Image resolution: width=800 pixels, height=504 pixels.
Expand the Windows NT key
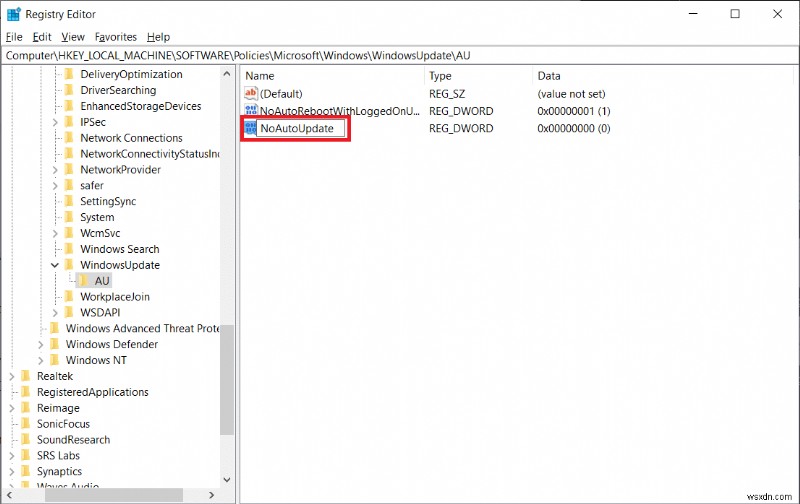tap(40, 360)
